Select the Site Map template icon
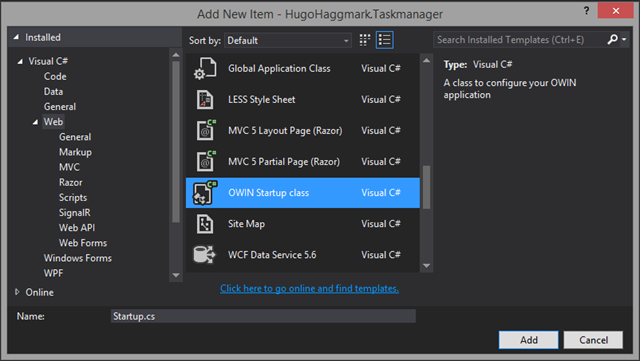 205,224
